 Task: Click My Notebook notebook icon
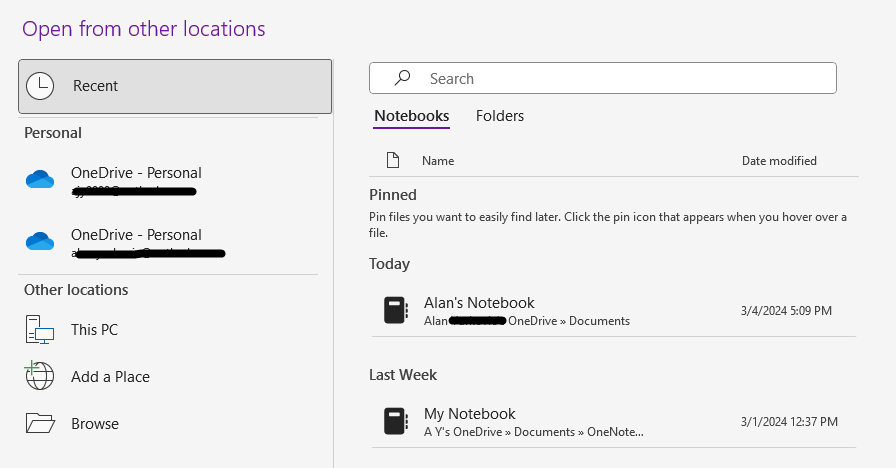tap(395, 421)
